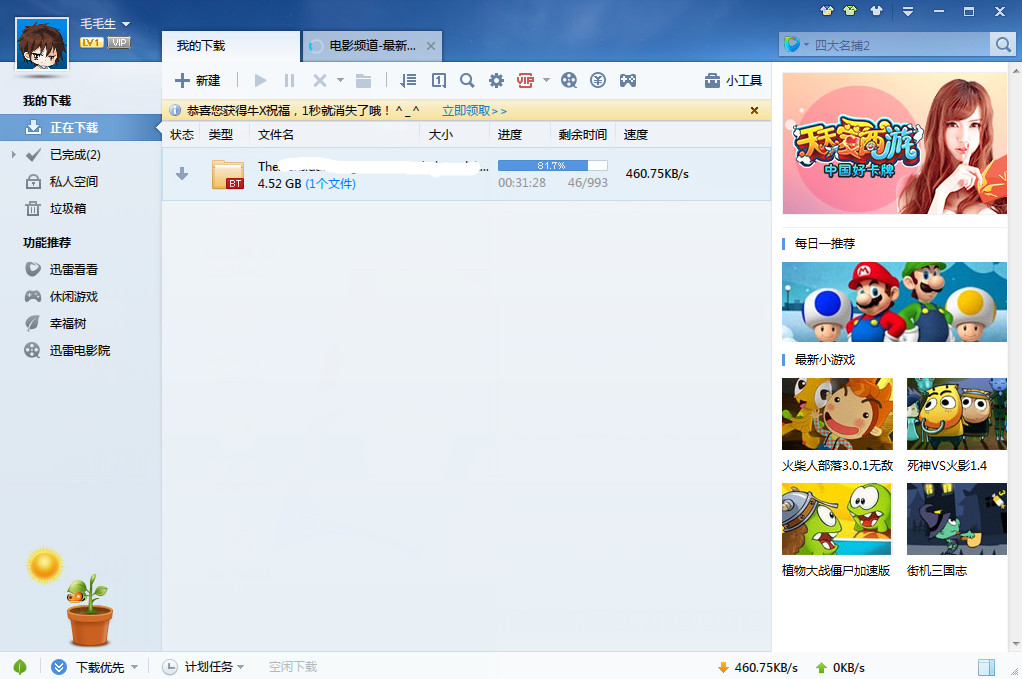Open the 小工具 tools panel
The width and height of the screenshot is (1022, 679).
click(734, 80)
